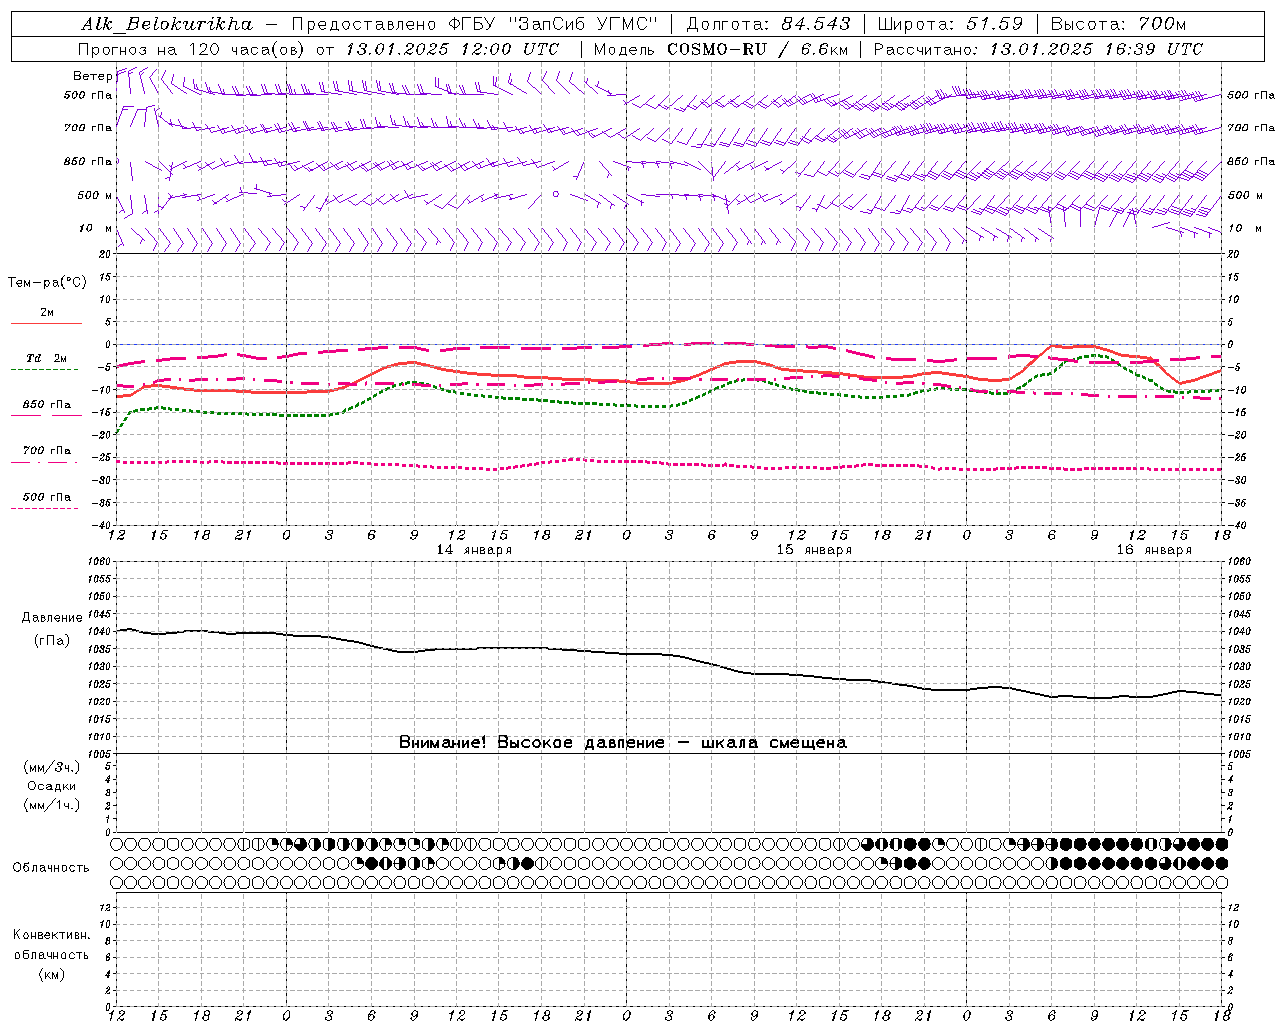Select the Облачность cloud cover label
The width and height of the screenshot is (1280, 1024).
pyautogui.click(x=51, y=868)
